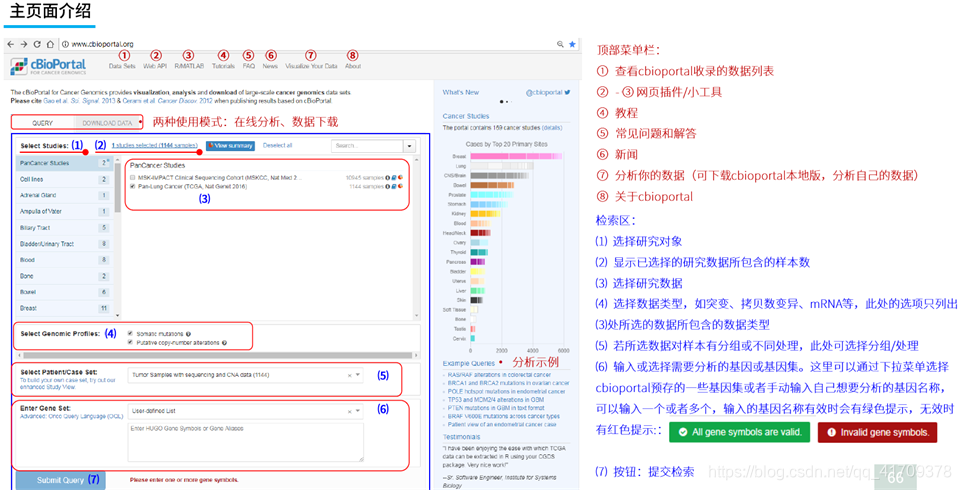Click the Breast bar in the primary sites chart
The image size is (961, 490).
coord(515,156)
